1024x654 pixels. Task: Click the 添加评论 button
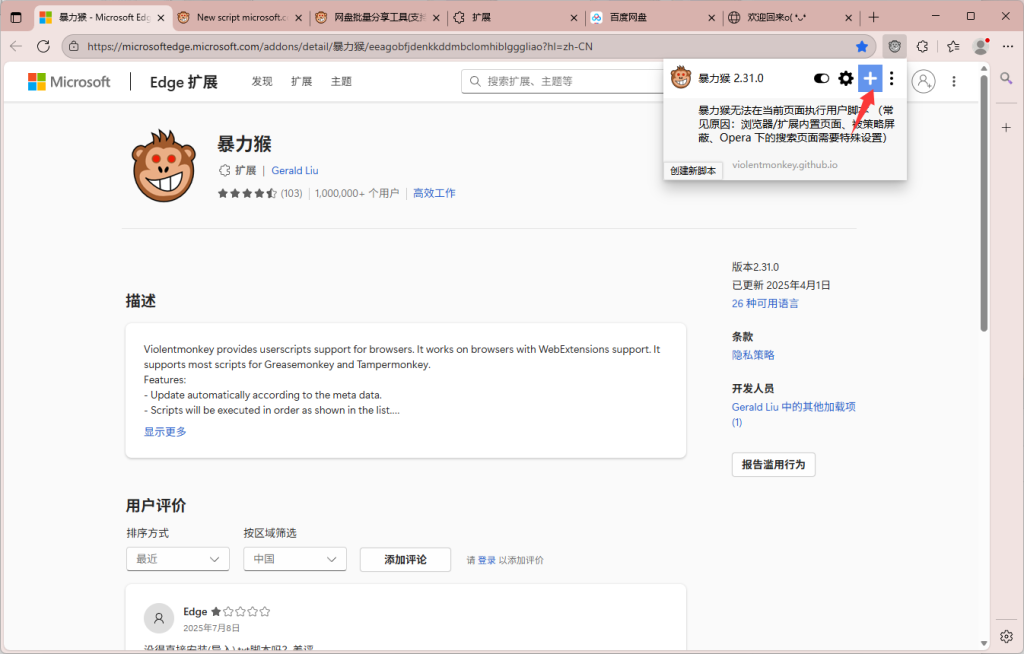405,559
